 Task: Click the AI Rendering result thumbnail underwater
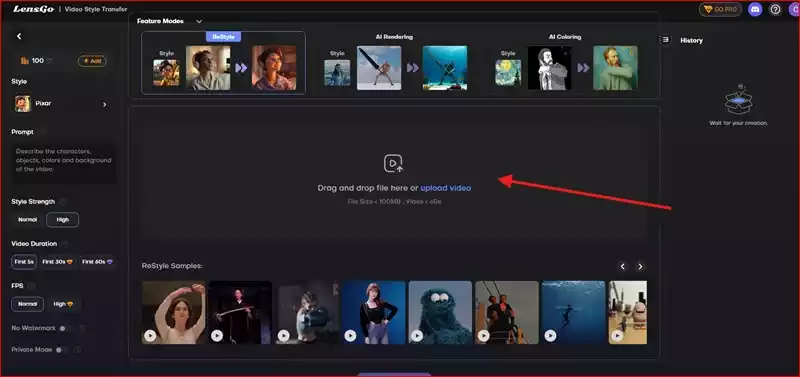(445, 68)
